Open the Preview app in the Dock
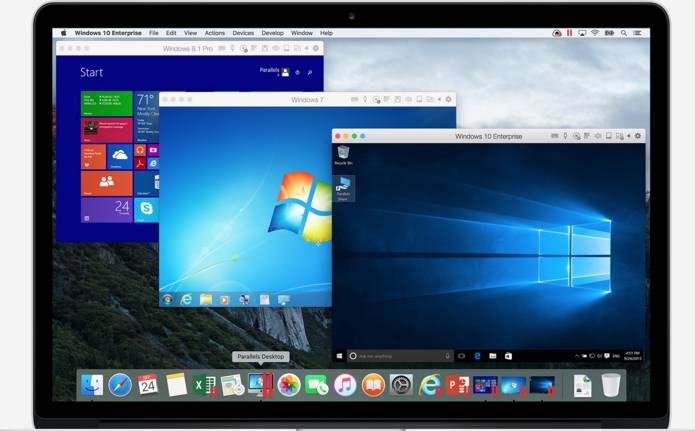 (x=232, y=385)
